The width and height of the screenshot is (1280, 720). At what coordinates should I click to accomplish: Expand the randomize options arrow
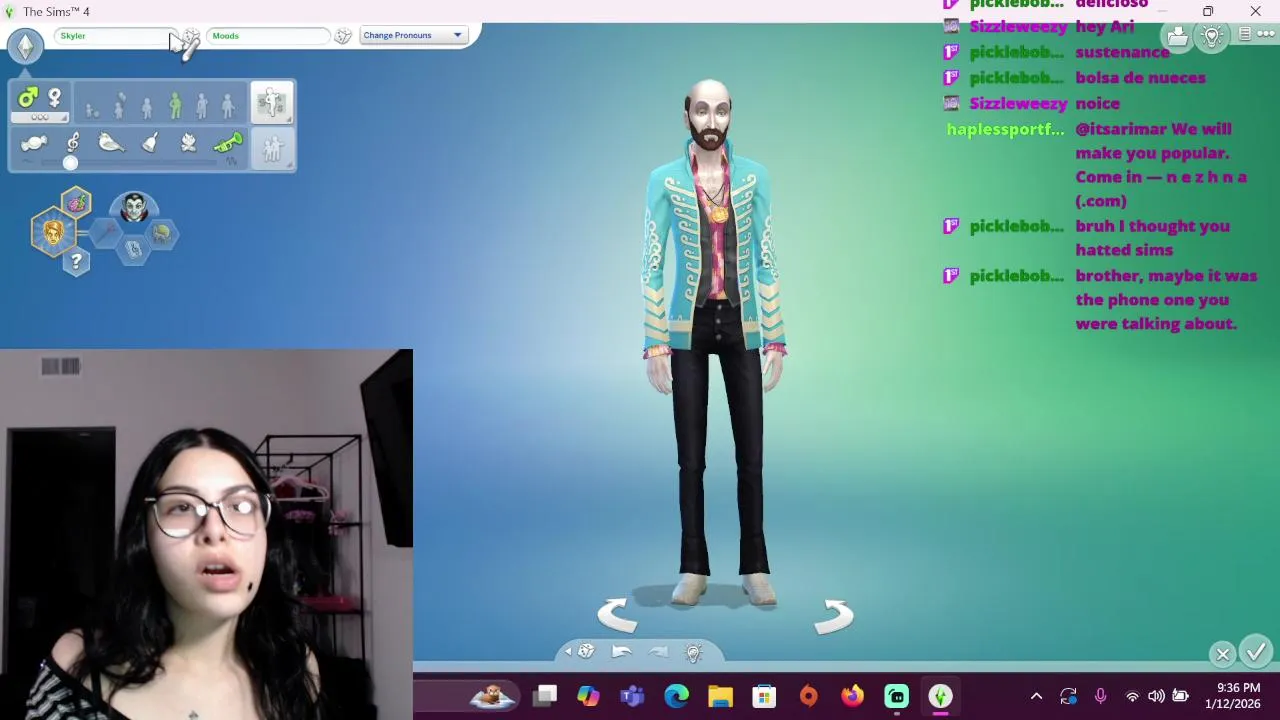point(568,652)
